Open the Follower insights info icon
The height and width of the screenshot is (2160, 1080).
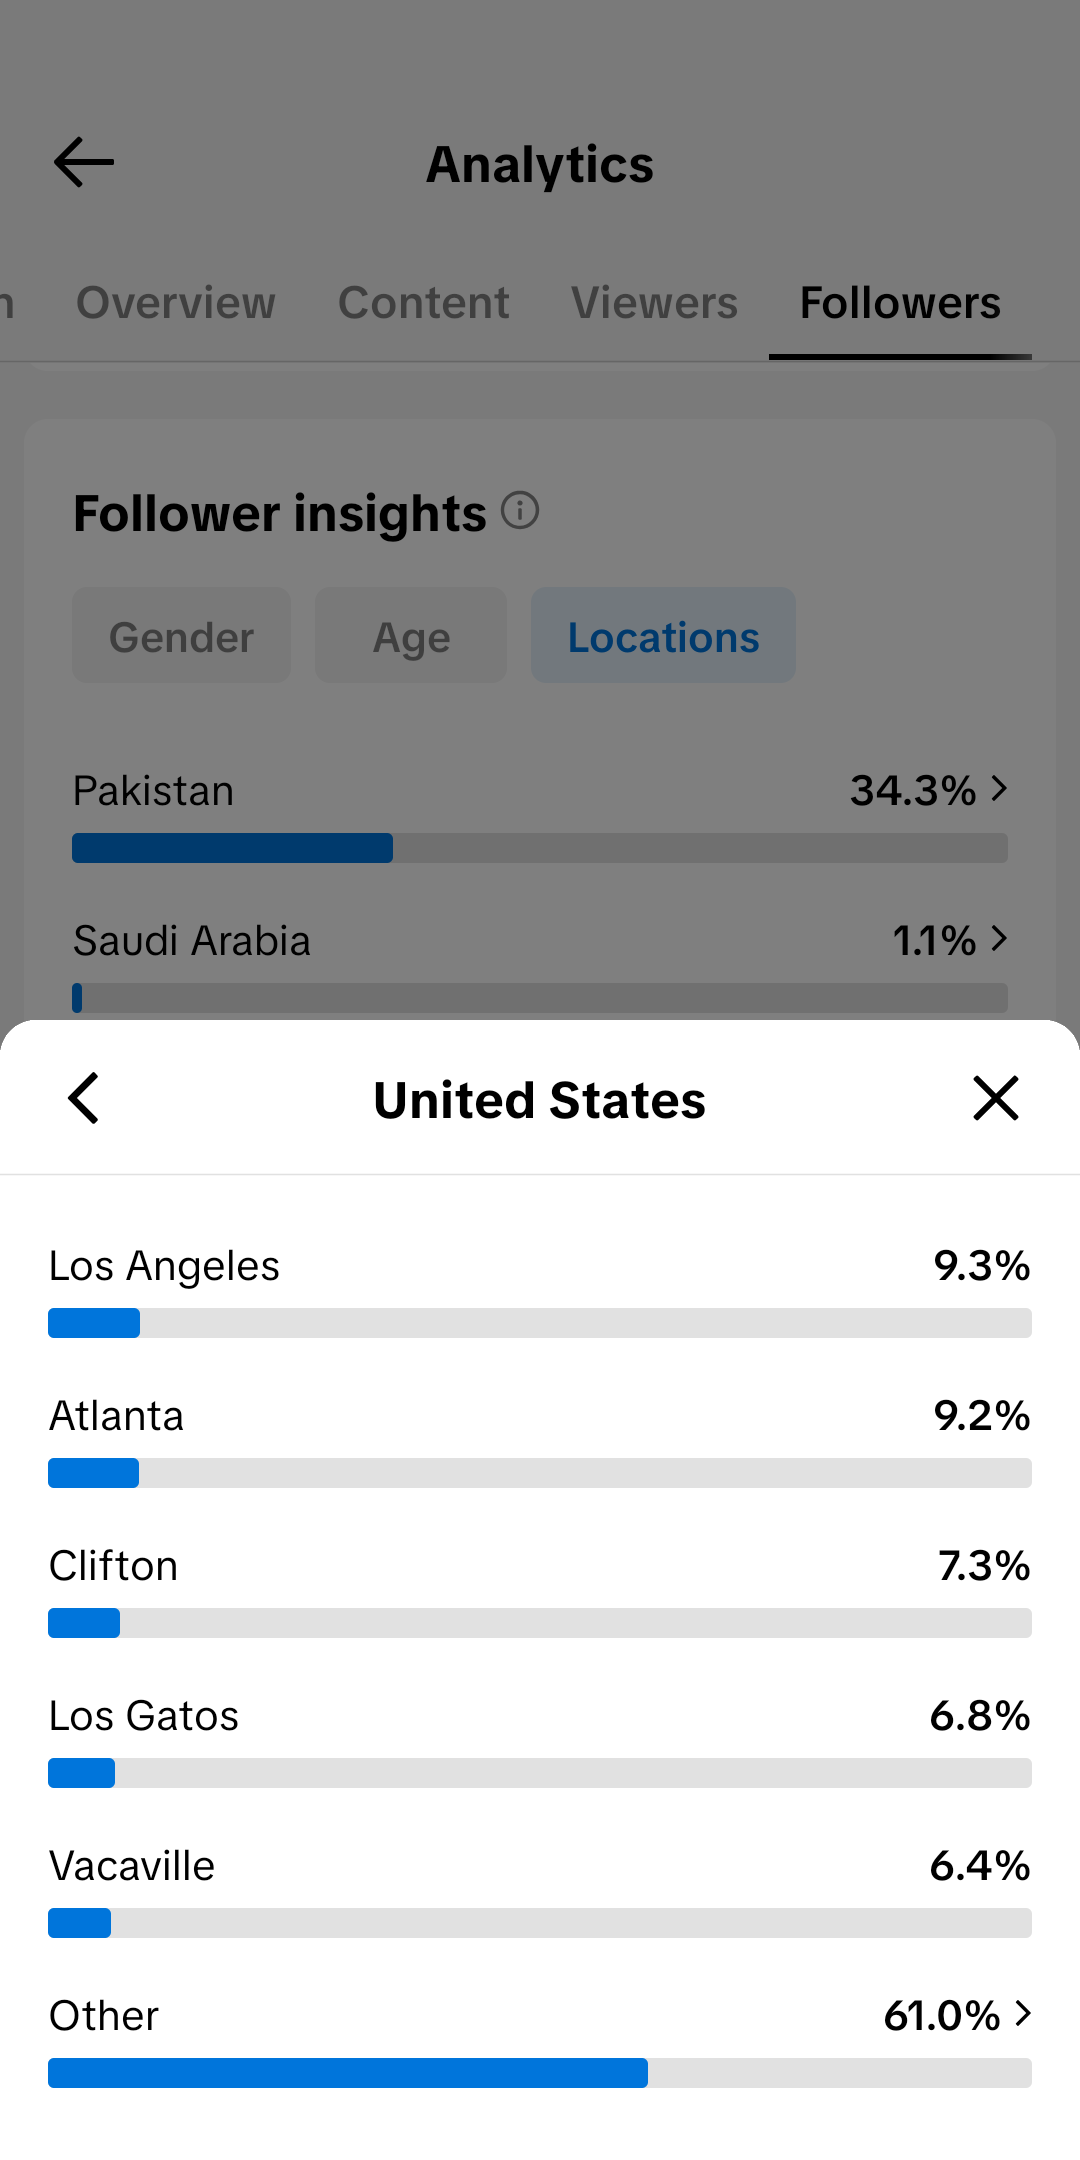click(520, 511)
